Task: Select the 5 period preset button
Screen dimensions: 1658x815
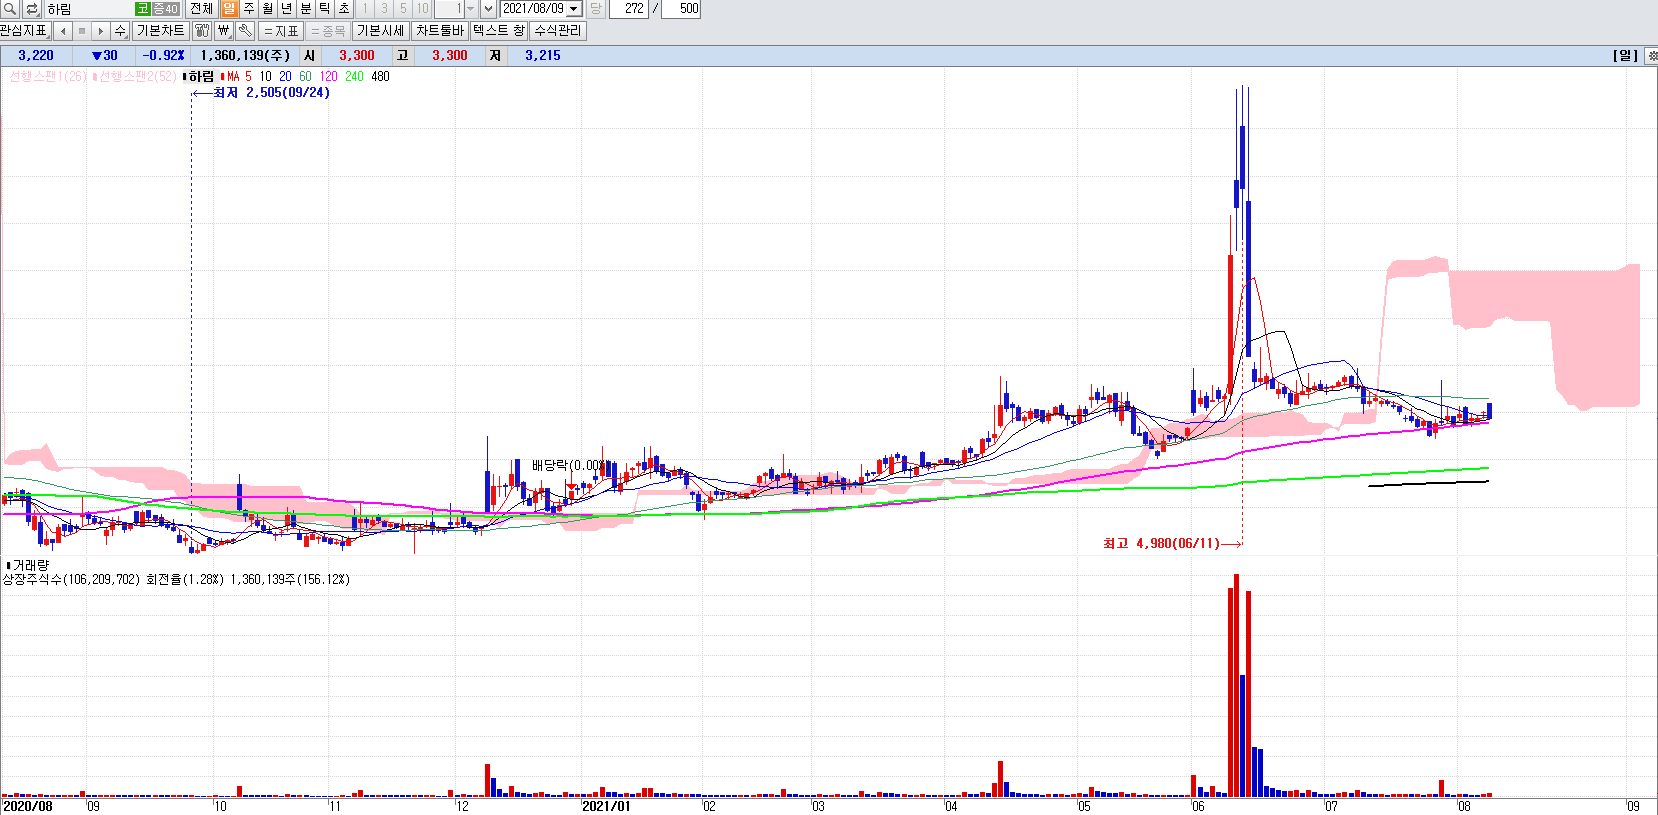Action: (x=403, y=9)
